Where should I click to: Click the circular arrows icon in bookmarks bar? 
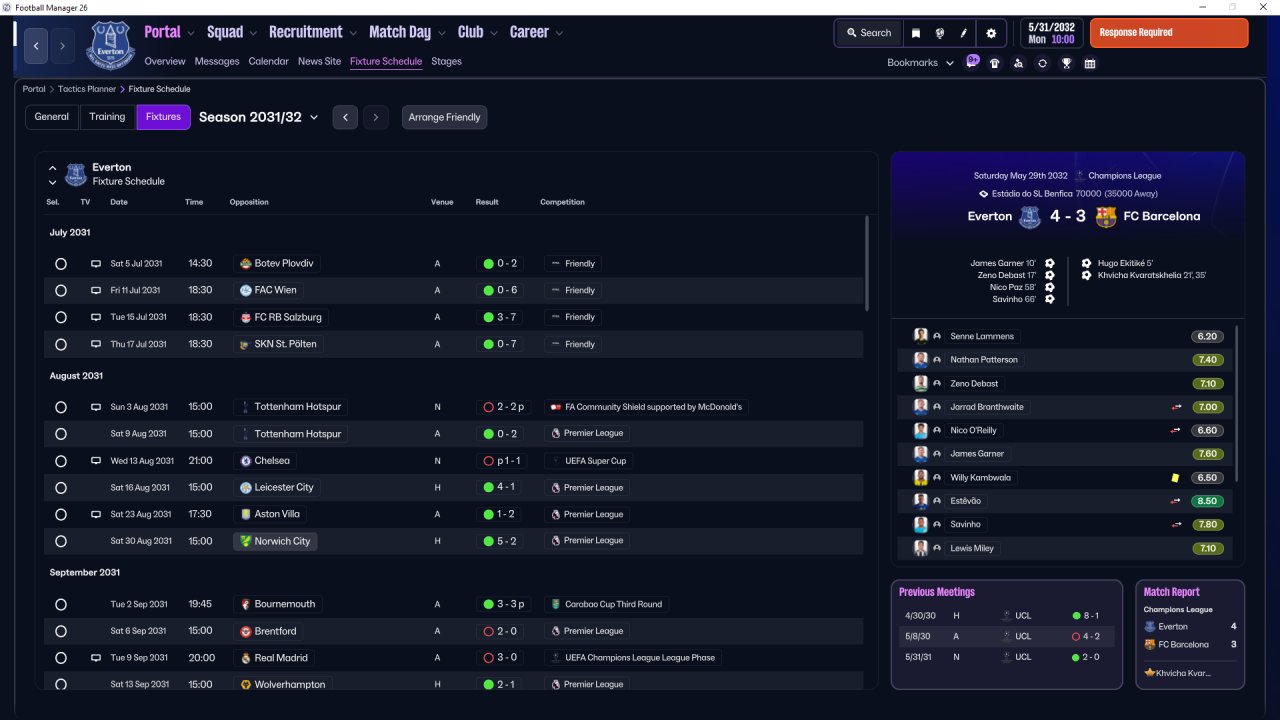click(1042, 63)
